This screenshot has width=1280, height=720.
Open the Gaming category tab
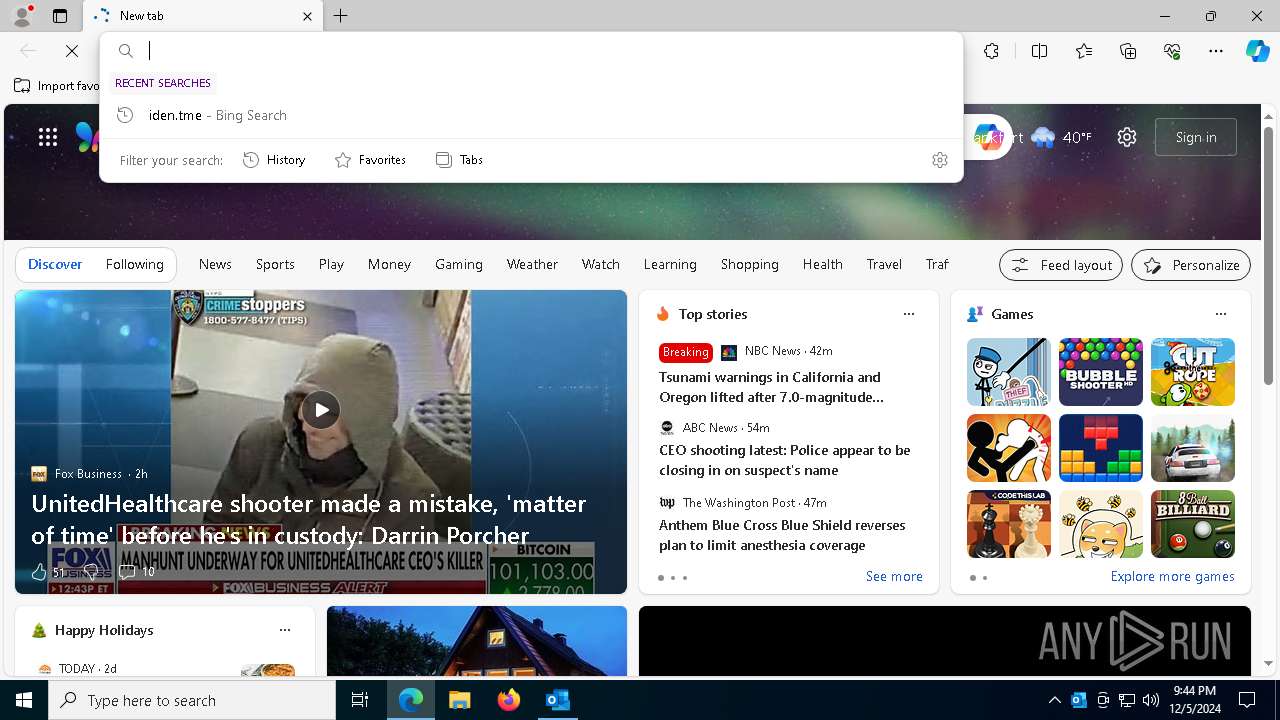459,264
